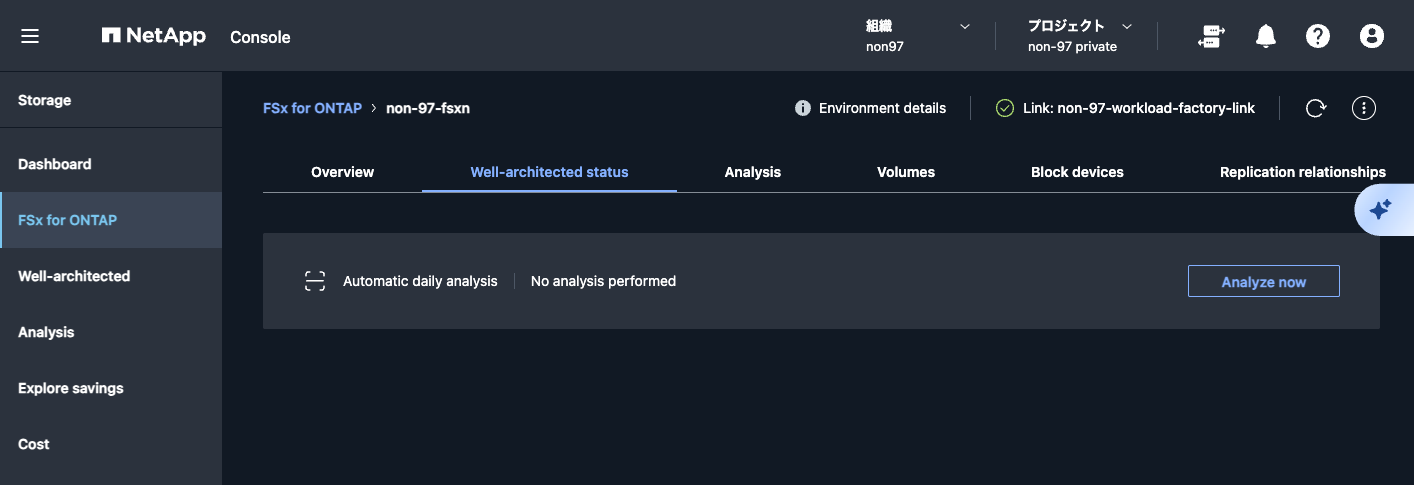The height and width of the screenshot is (485, 1414).
Task: Click the 'No analysis performed' text
Action: [x=603, y=281]
